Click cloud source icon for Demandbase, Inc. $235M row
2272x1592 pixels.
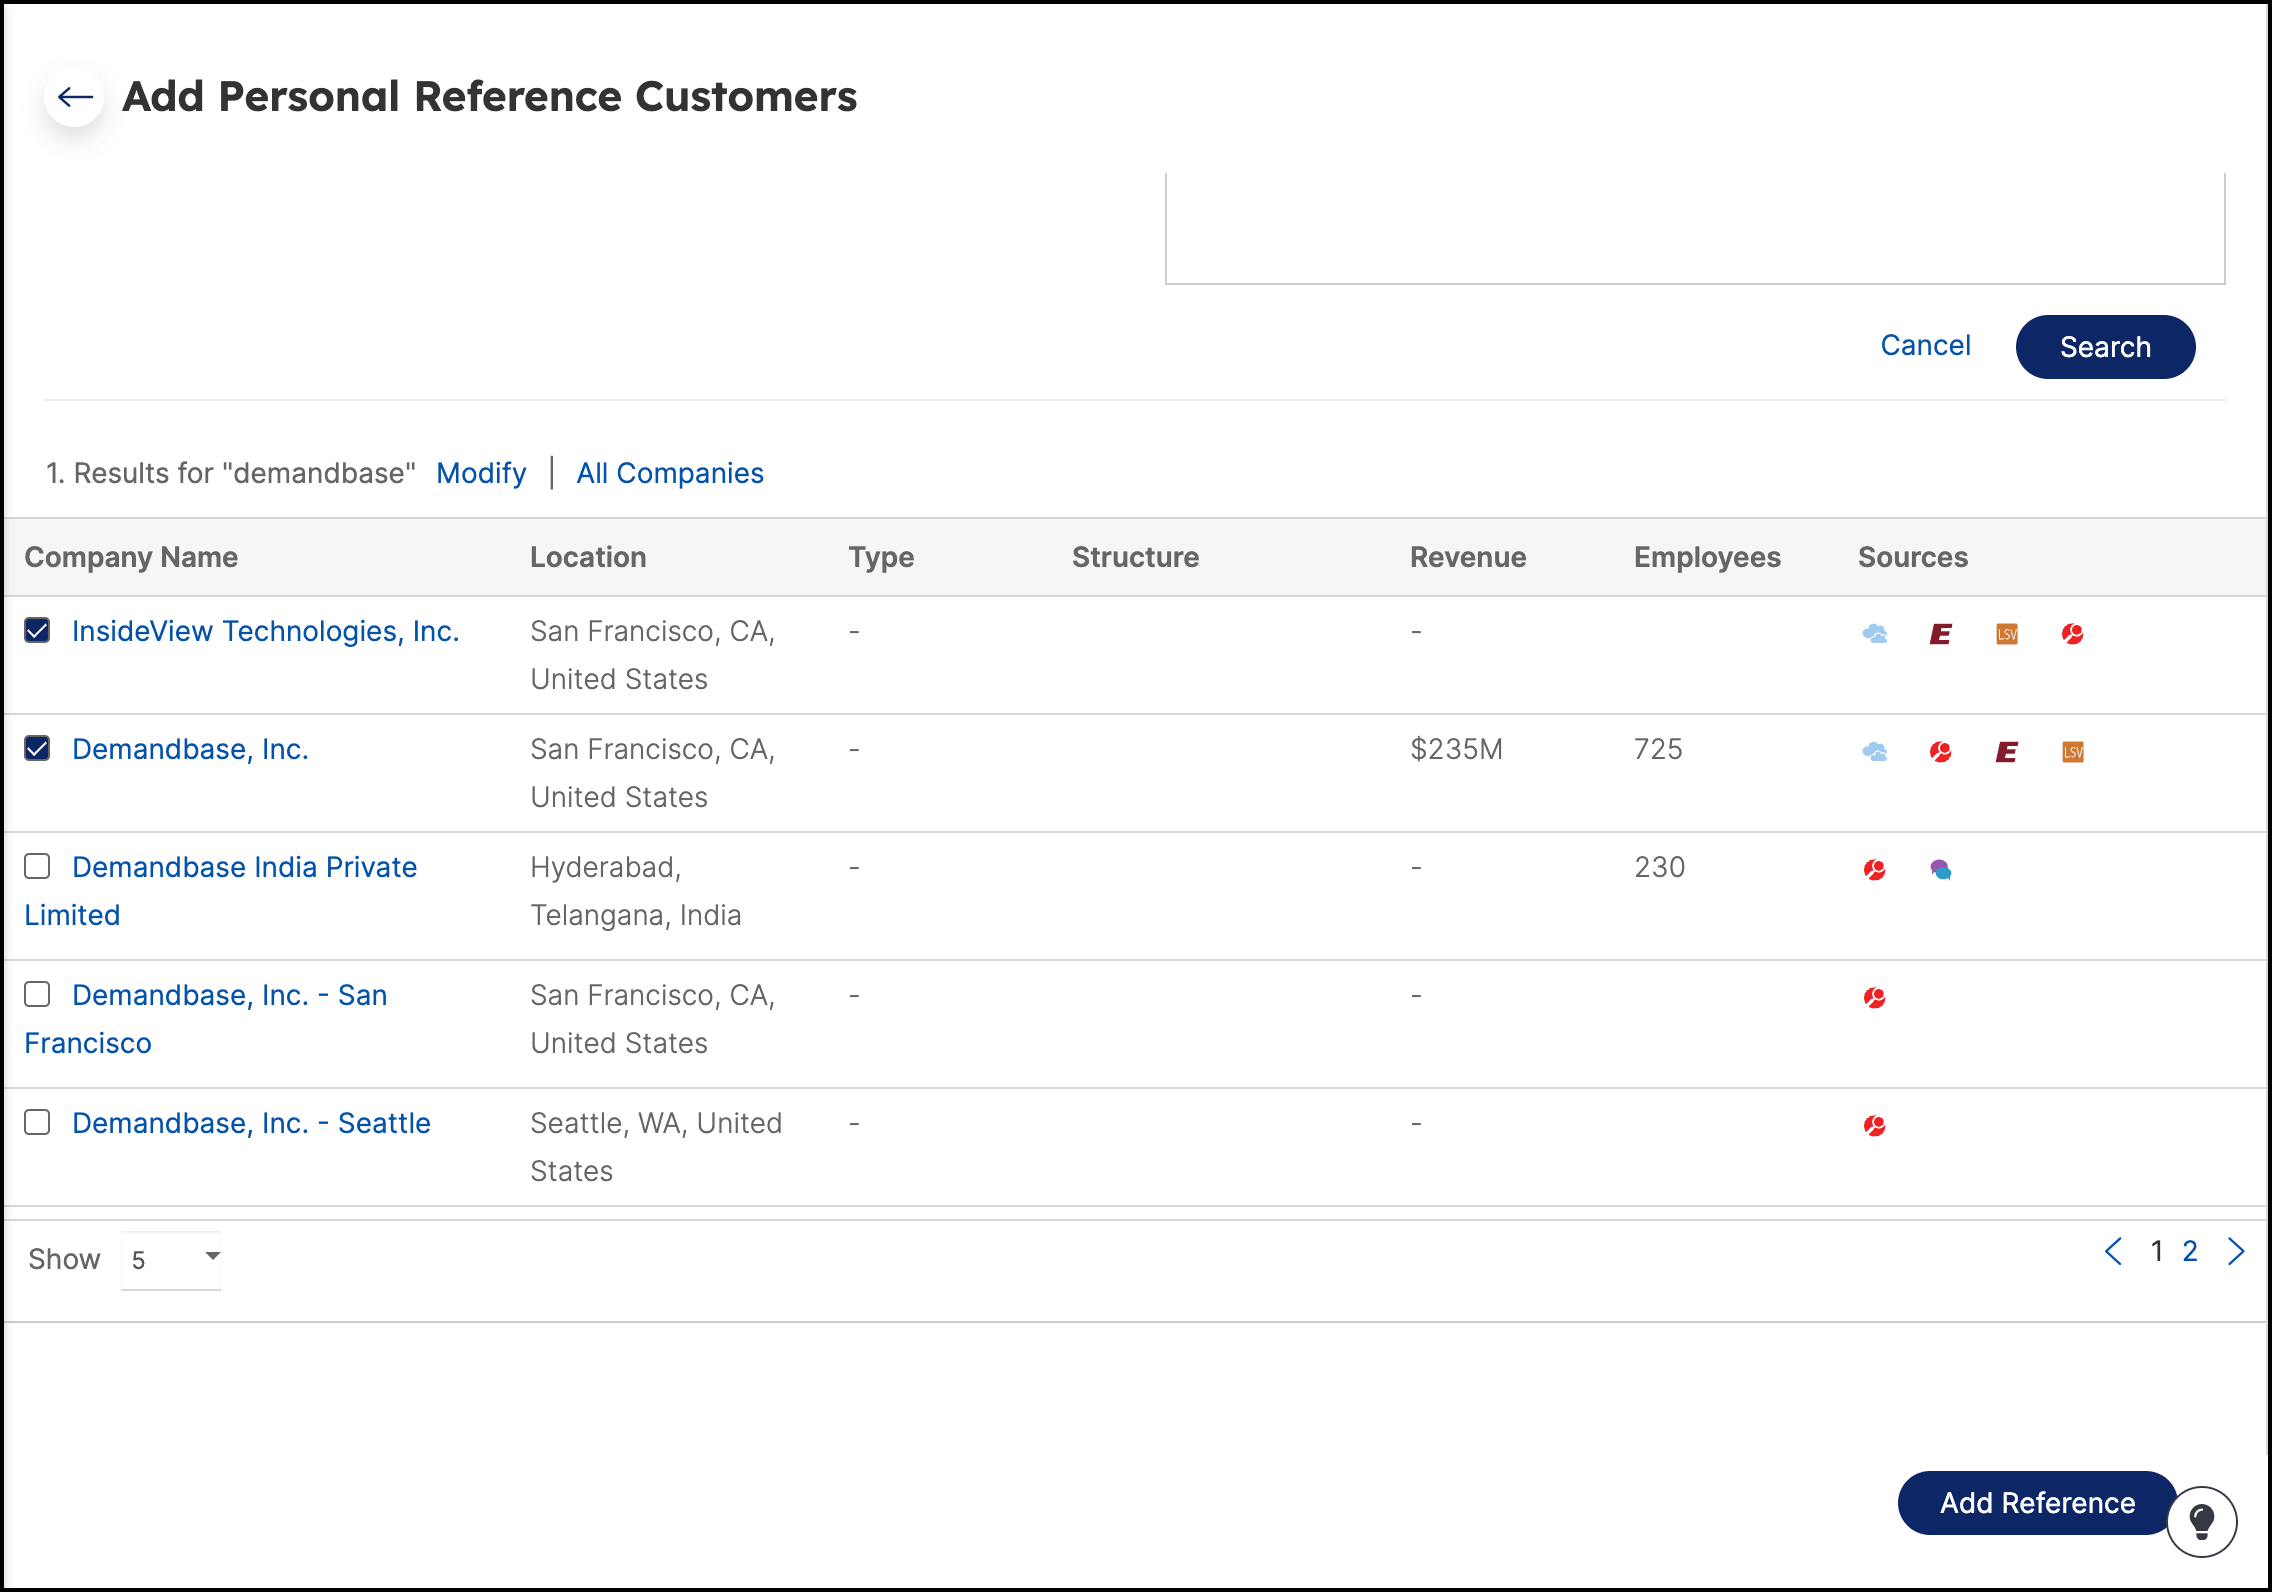[x=1875, y=751]
